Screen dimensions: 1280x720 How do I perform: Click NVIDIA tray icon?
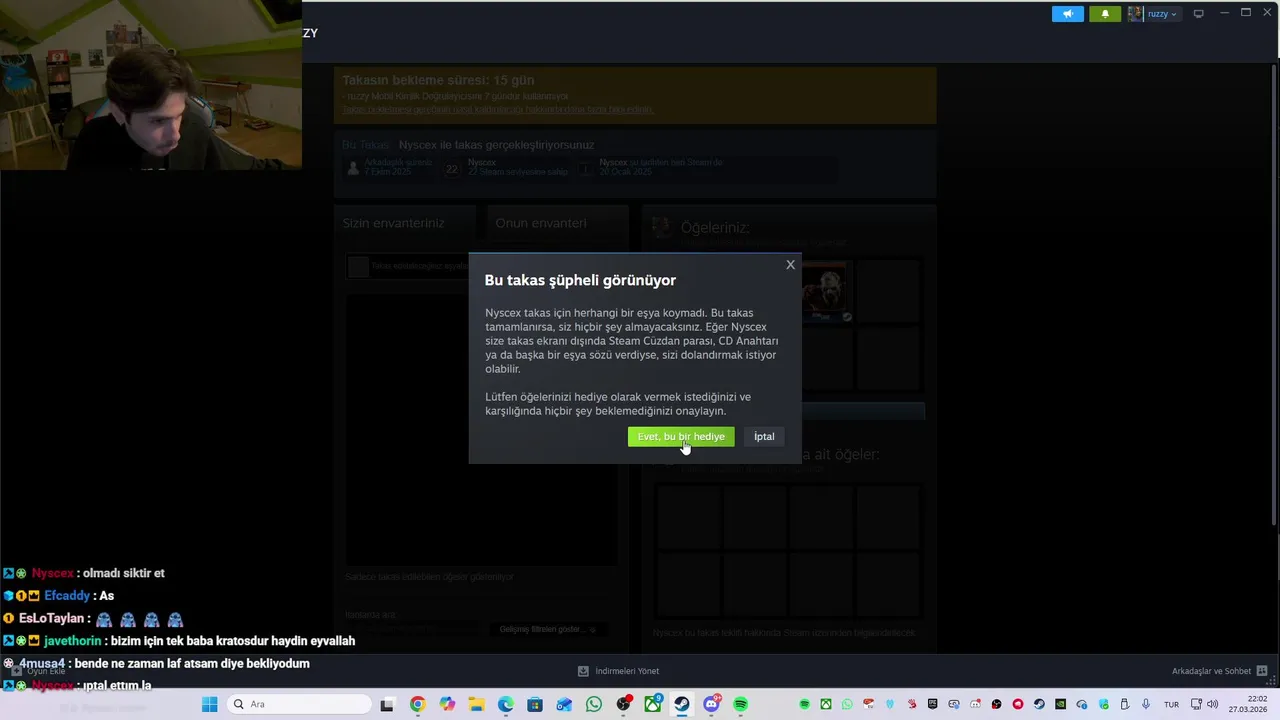[1060, 704]
